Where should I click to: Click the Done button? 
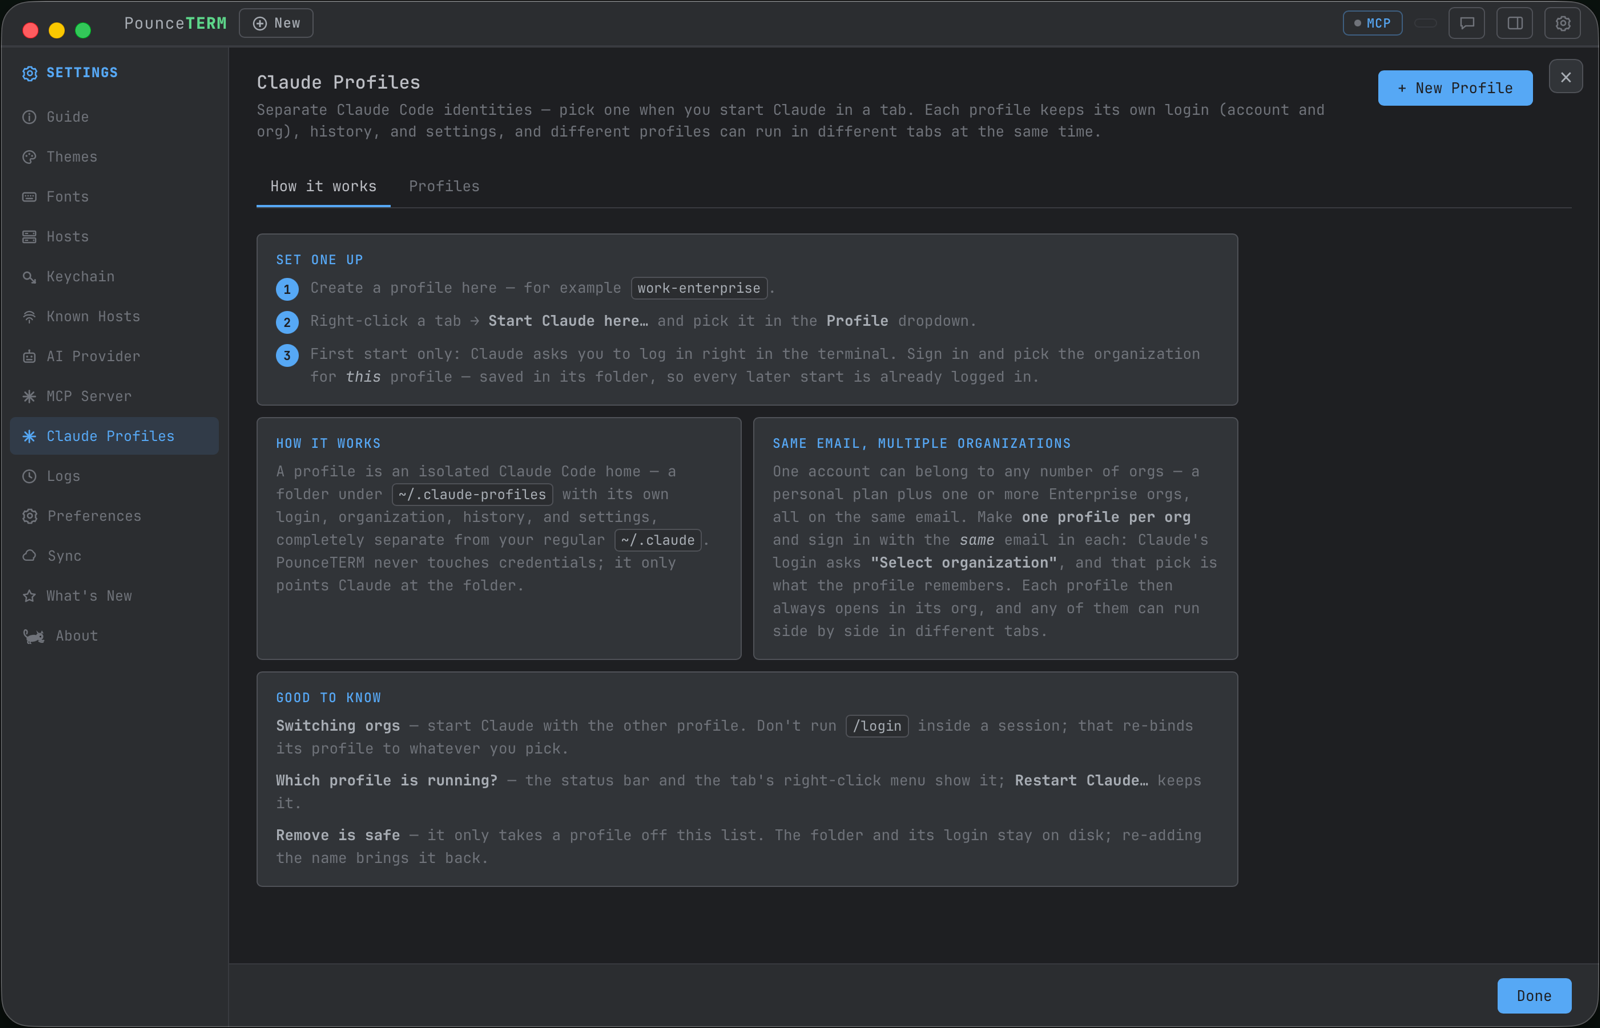pyautogui.click(x=1534, y=996)
